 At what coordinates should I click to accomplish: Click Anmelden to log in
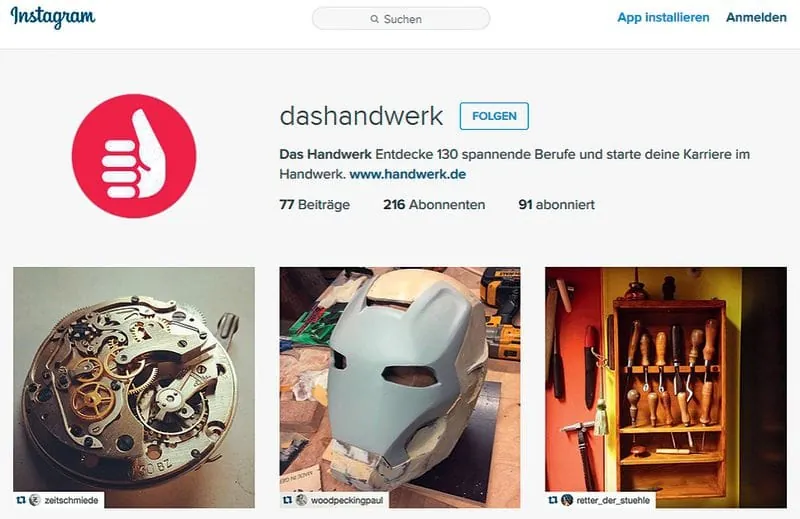click(x=756, y=17)
